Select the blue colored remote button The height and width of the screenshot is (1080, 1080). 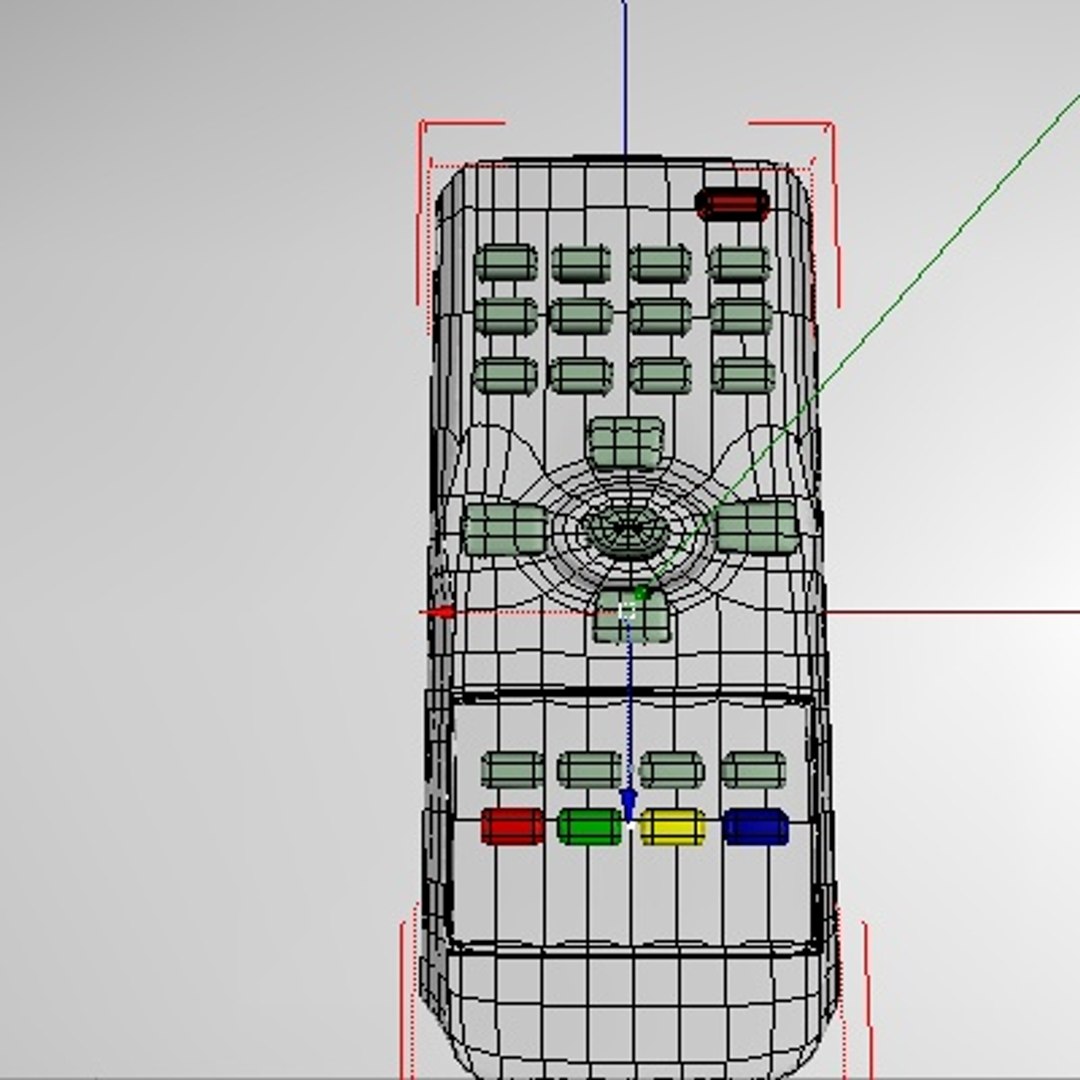coord(756,827)
